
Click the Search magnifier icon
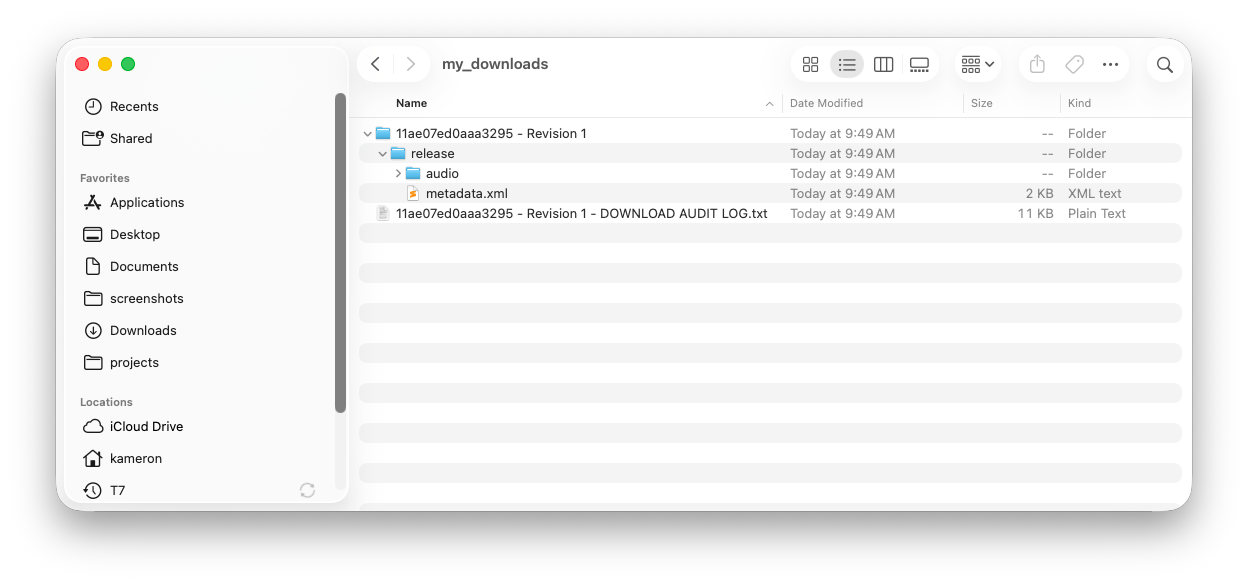click(1164, 64)
